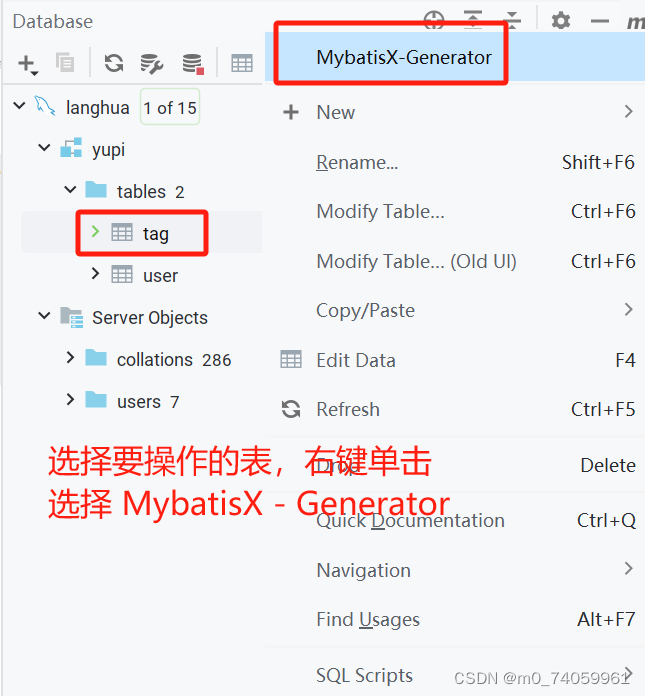
Task: Open Data Source Properties wrench icon
Action: [152, 63]
